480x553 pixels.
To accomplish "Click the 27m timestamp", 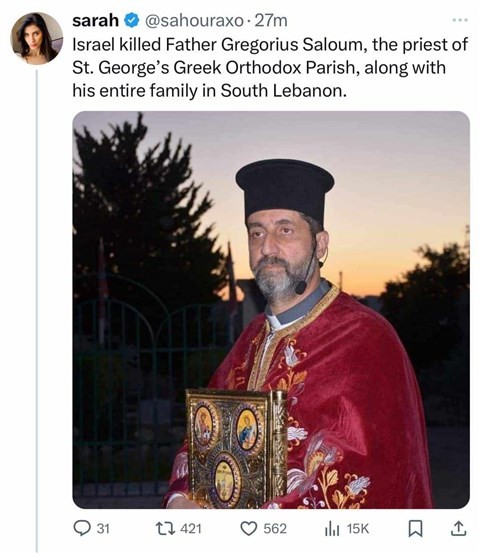I will 271,21.
